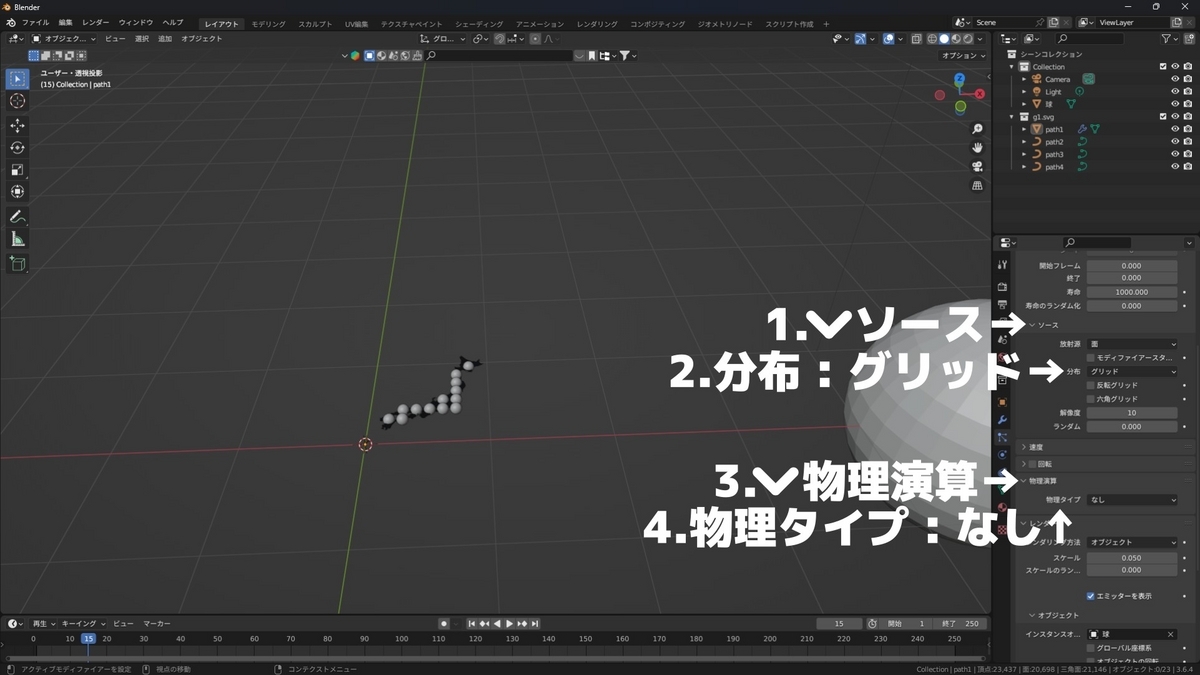Open the Modifier properties tab (wrench icon)
1200x675 pixels.
pyautogui.click(x=1001, y=417)
